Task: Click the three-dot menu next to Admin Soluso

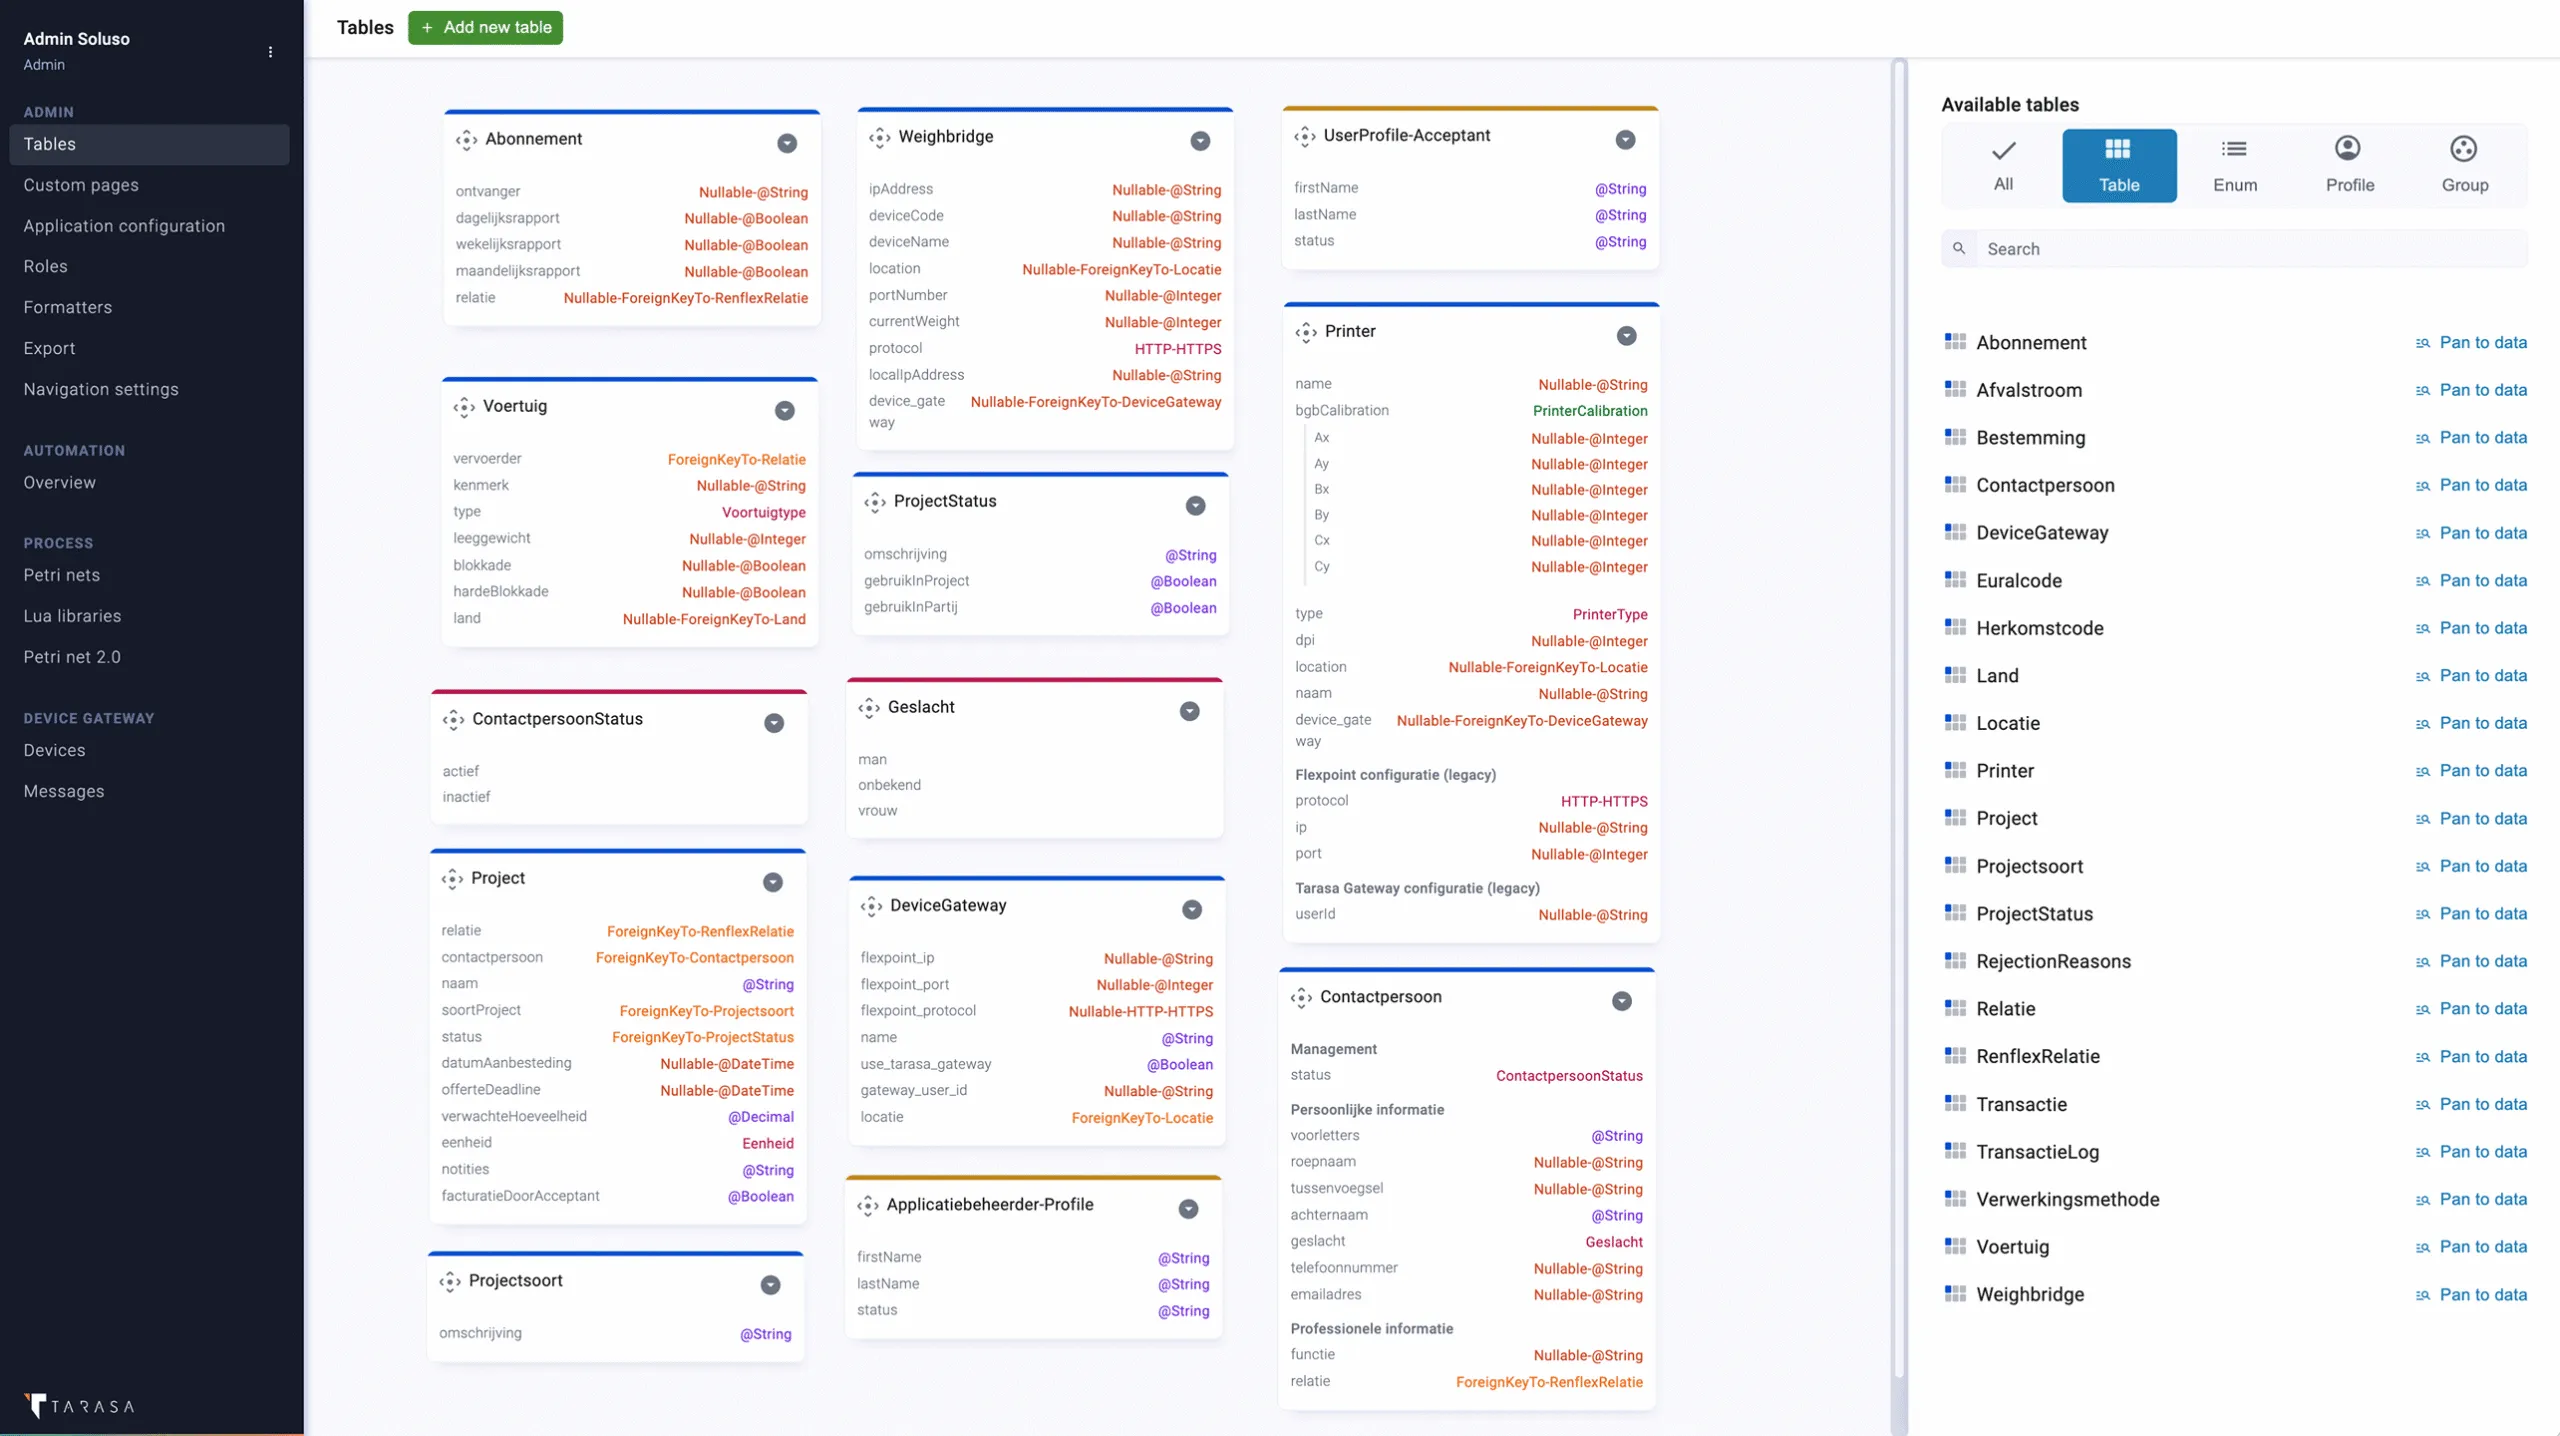Action: point(270,51)
